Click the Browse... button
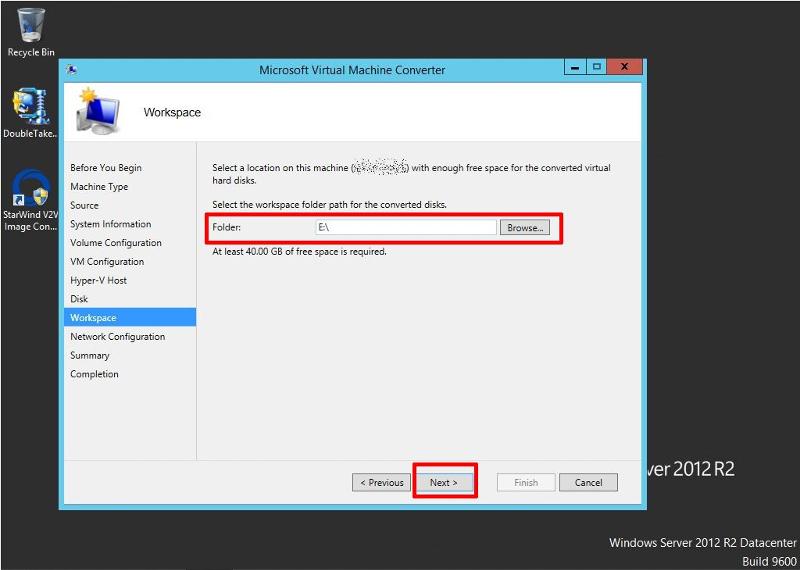This screenshot has height=570, width=800. coord(524,228)
